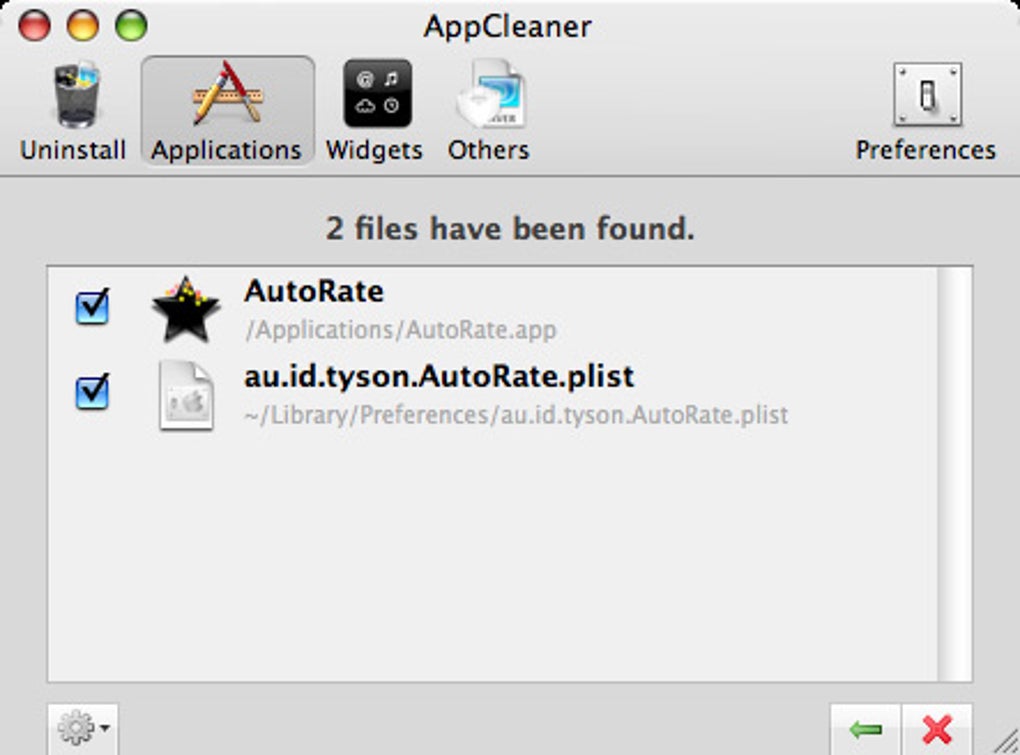1020x755 pixels.
Task: Click the green back arrow button
Action: click(x=866, y=730)
